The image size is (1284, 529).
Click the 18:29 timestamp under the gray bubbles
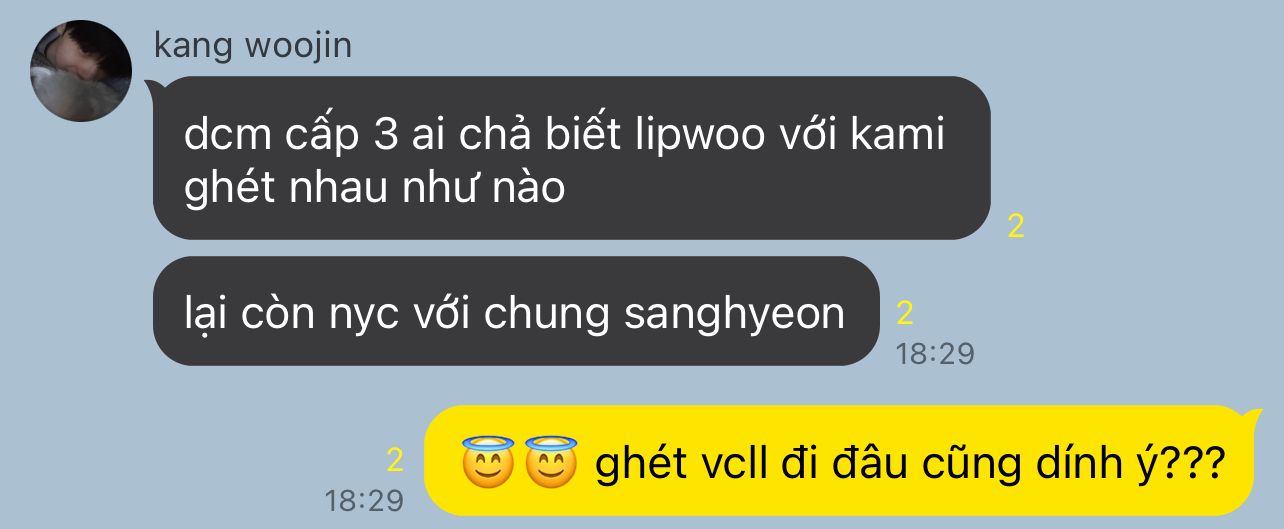[935, 353]
